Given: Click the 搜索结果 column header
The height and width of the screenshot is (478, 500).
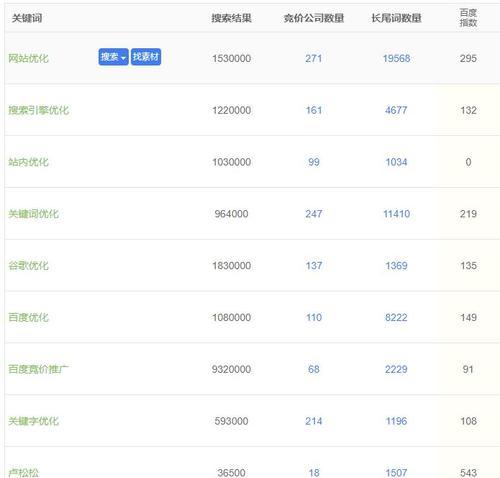Looking at the screenshot, I should click(231, 18).
